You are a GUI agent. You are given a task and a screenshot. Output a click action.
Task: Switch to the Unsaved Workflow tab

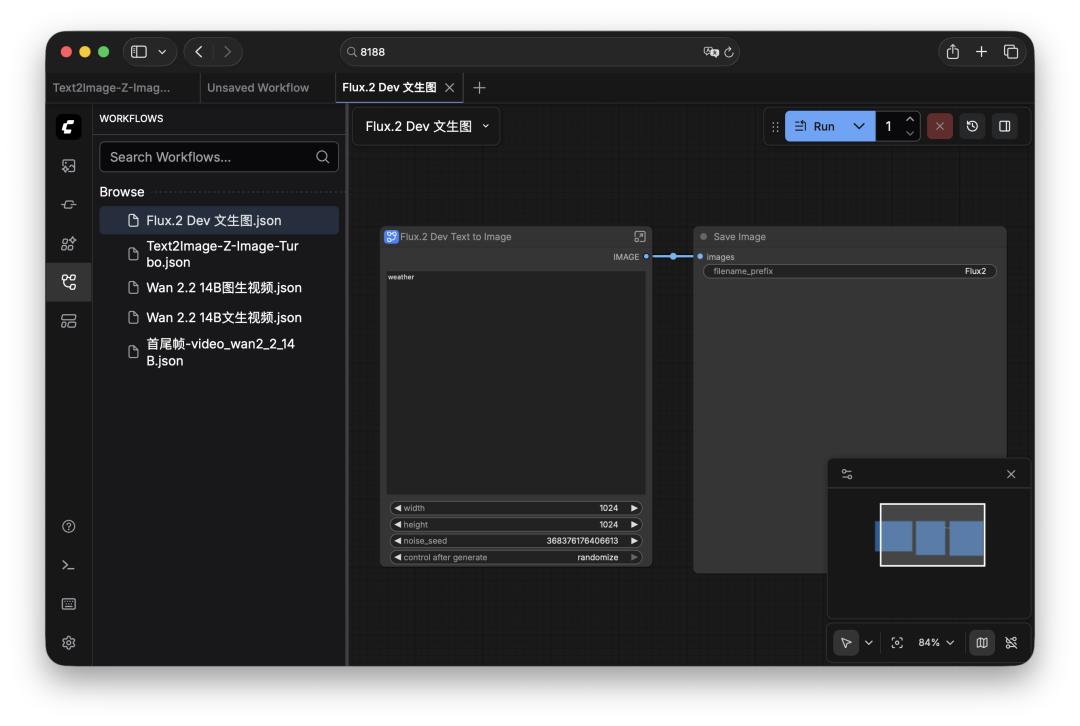pos(258,88)
